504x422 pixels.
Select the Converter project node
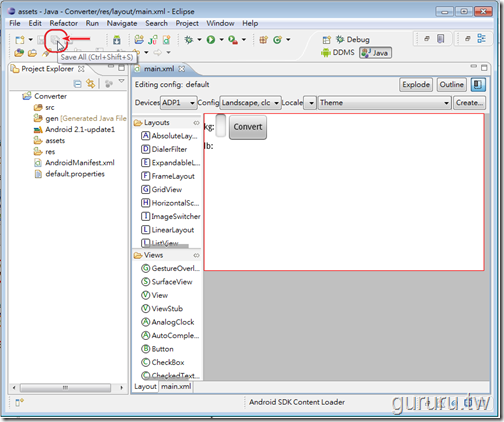pyautogui.click(x=50, y=96)
